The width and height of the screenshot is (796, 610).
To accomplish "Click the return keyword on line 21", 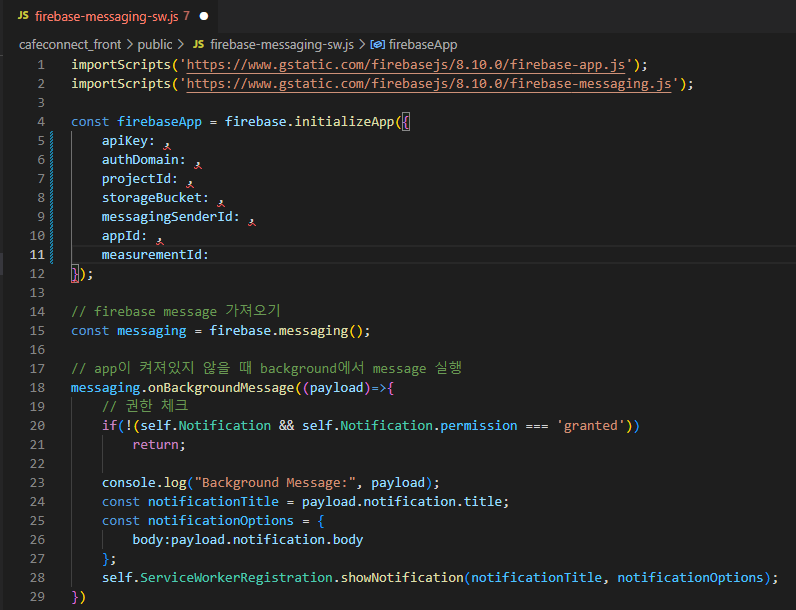I will tap(156, 445).
